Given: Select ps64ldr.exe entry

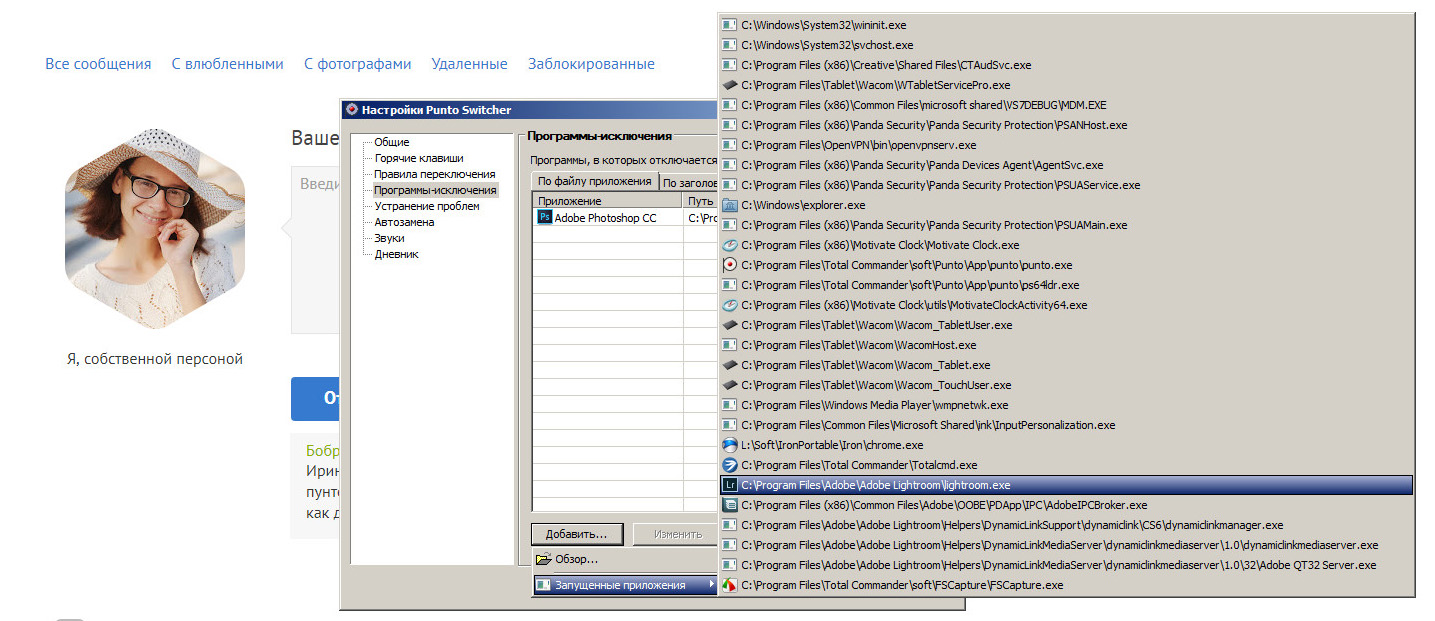Looking at the screenshot, I should tap(1066, 285).
